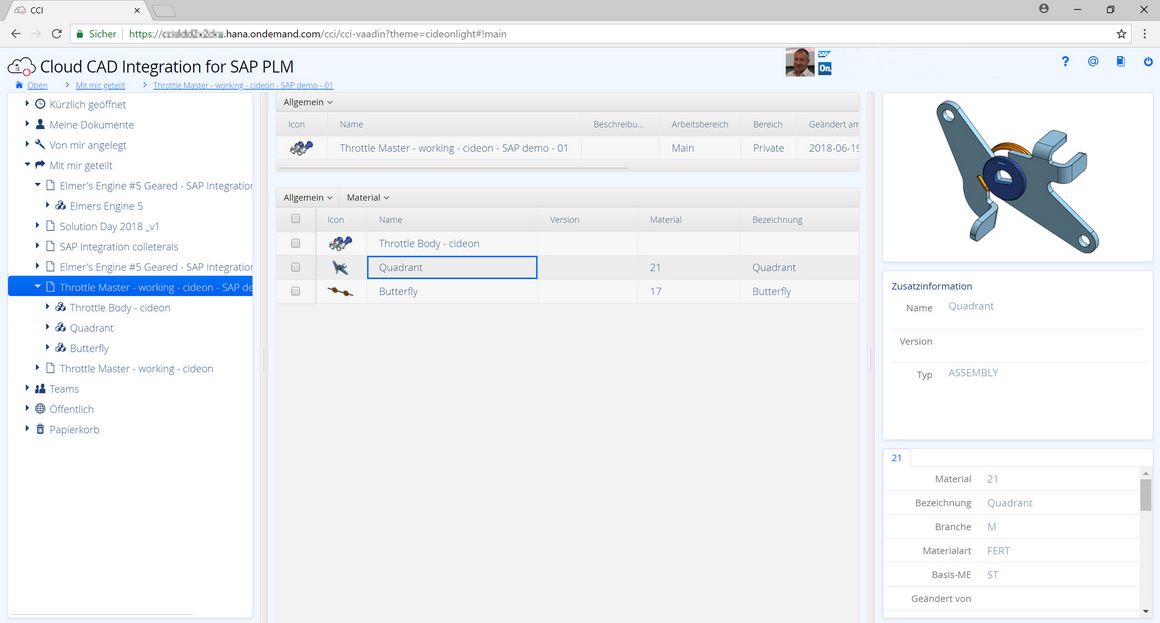The width and height of the screenshot is (1160, 623).
Task: Select Throttle Master - working - cideon tree item
Action: click(136, 368)
